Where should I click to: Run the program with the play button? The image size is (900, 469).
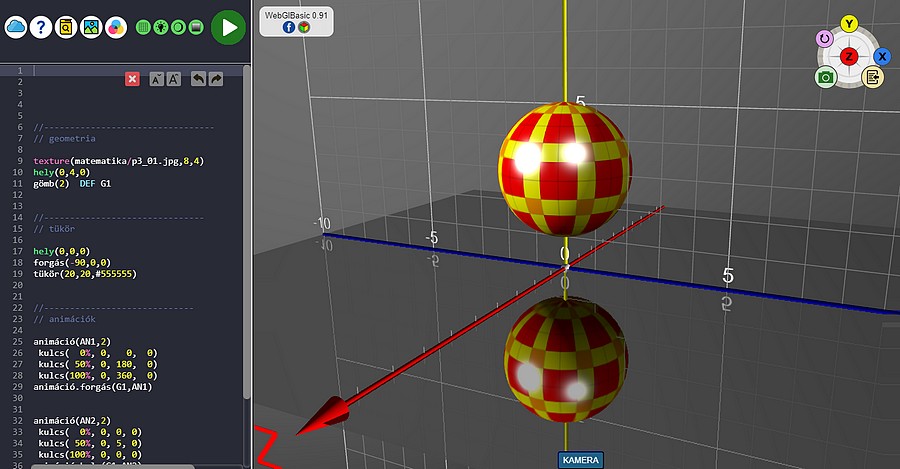pyautogui.click(x=228, y=28)
